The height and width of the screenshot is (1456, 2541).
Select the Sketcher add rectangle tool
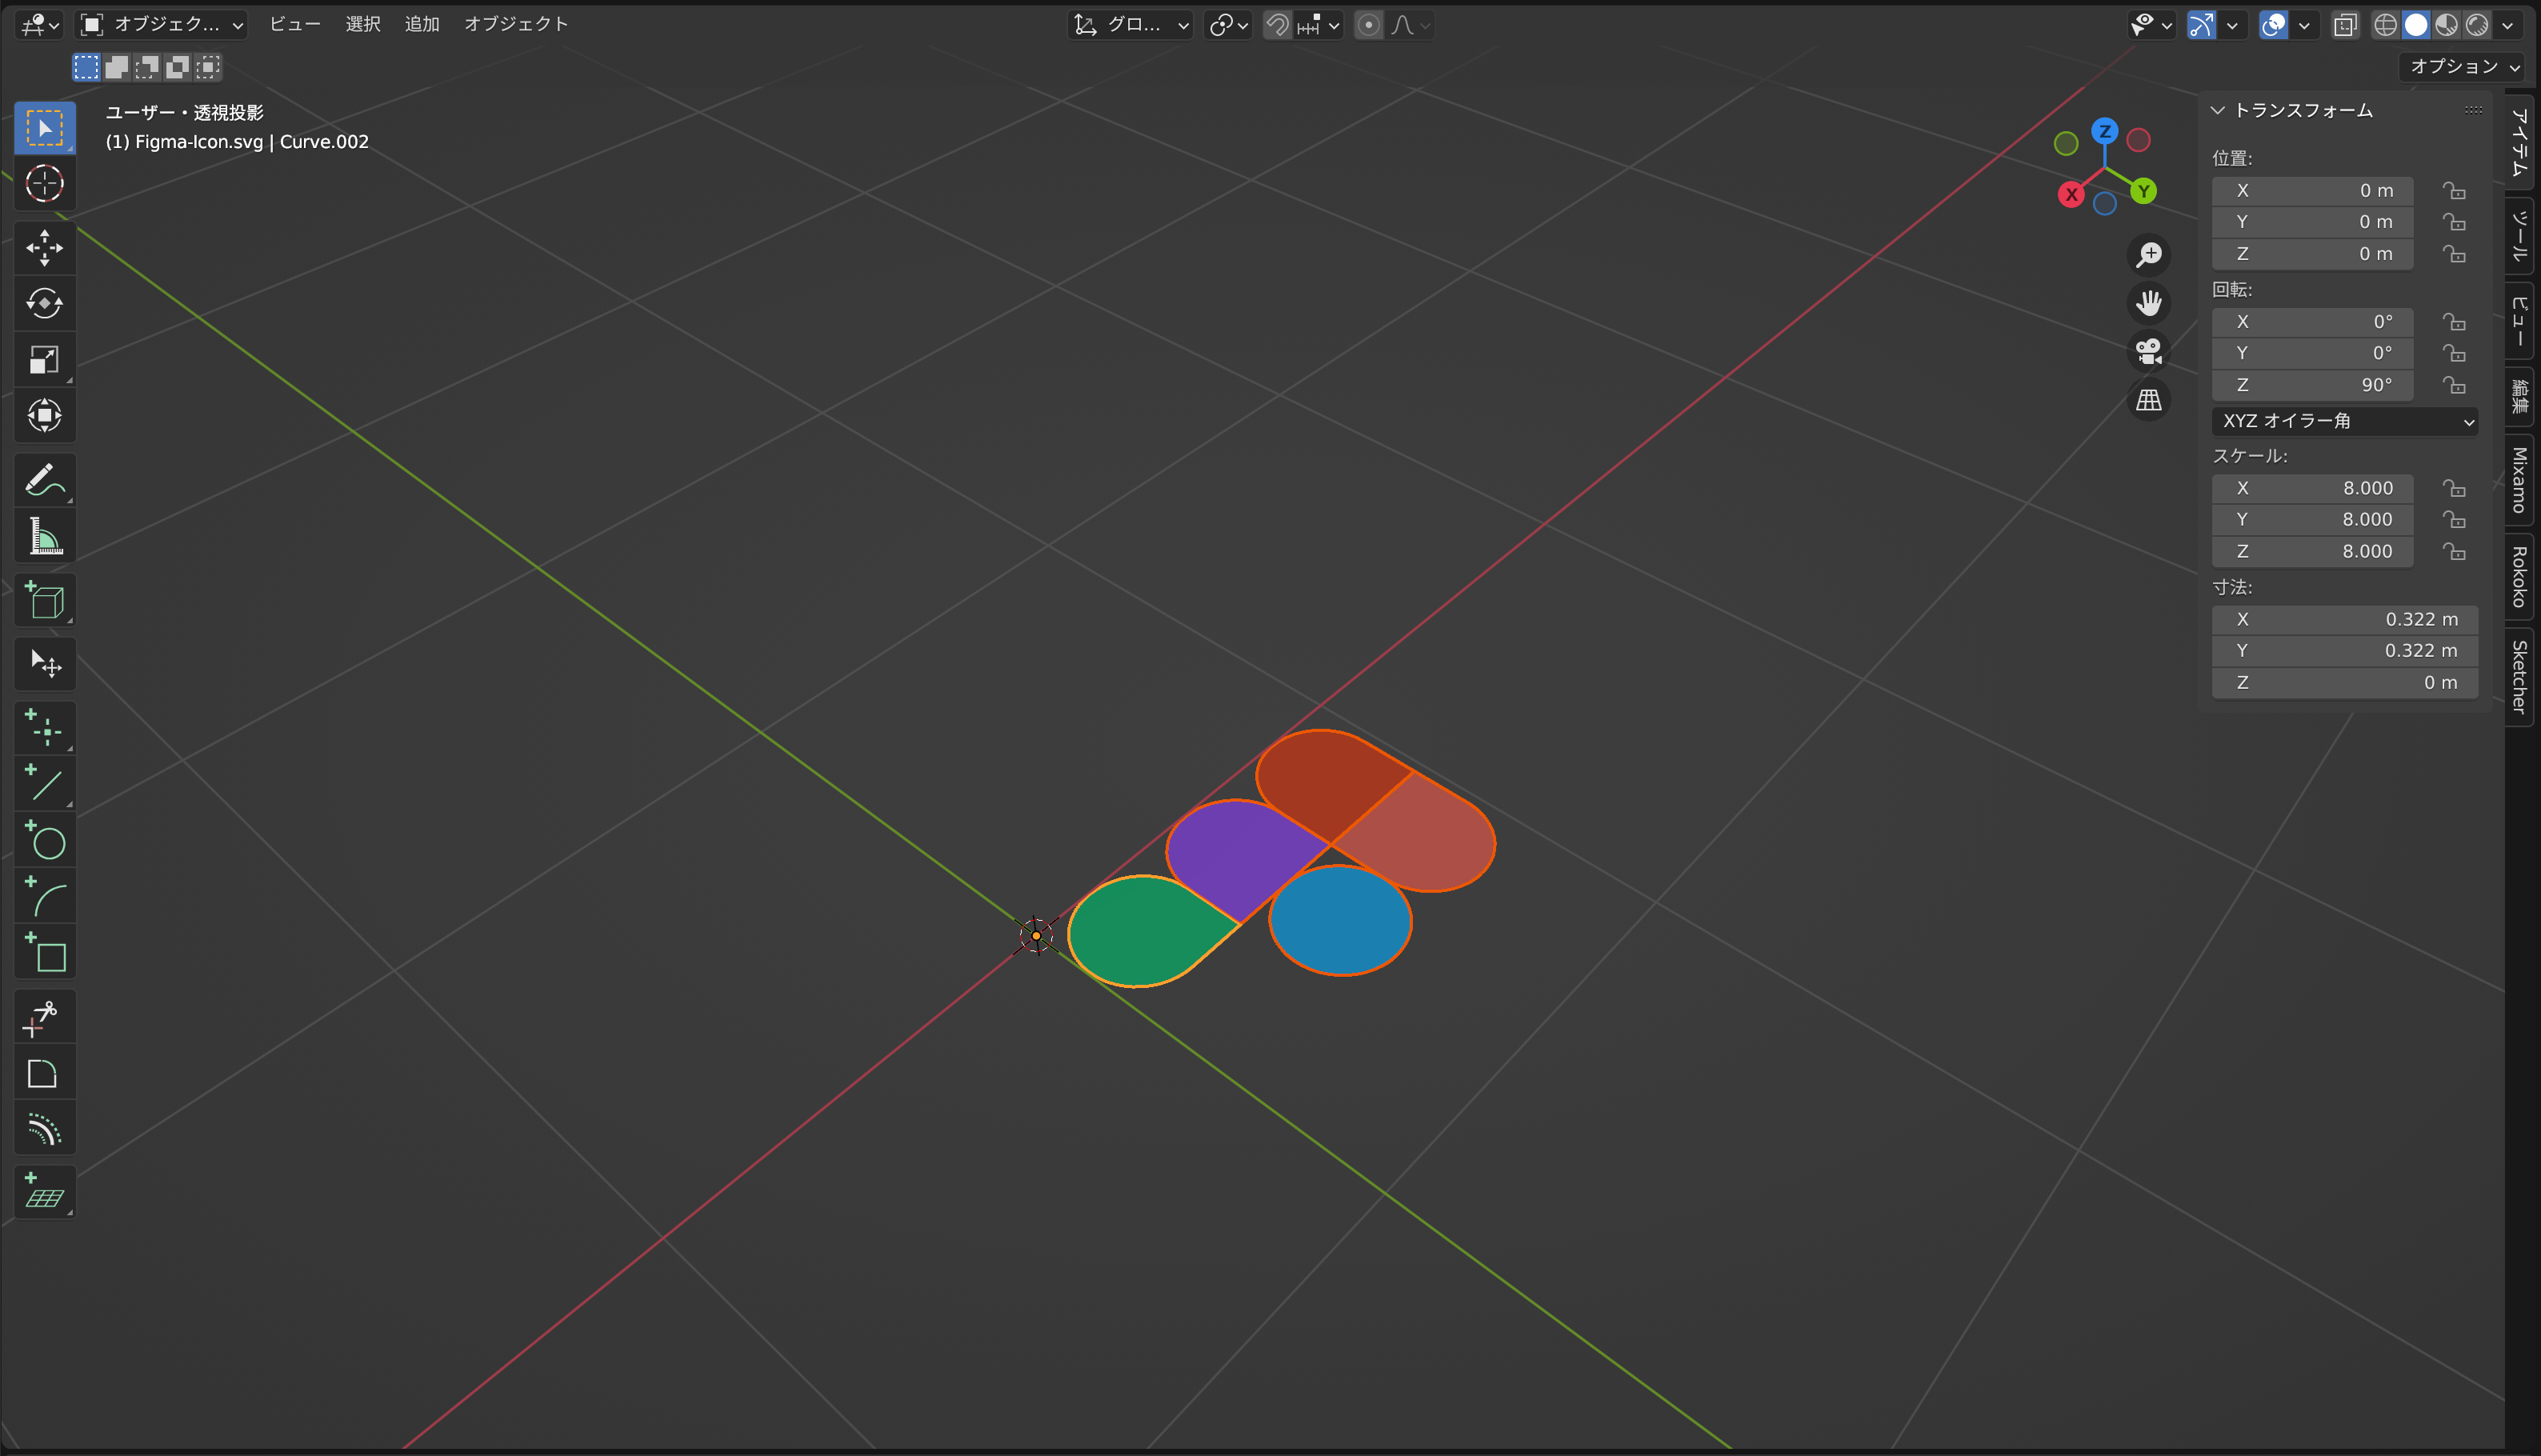tap(44, 952)
